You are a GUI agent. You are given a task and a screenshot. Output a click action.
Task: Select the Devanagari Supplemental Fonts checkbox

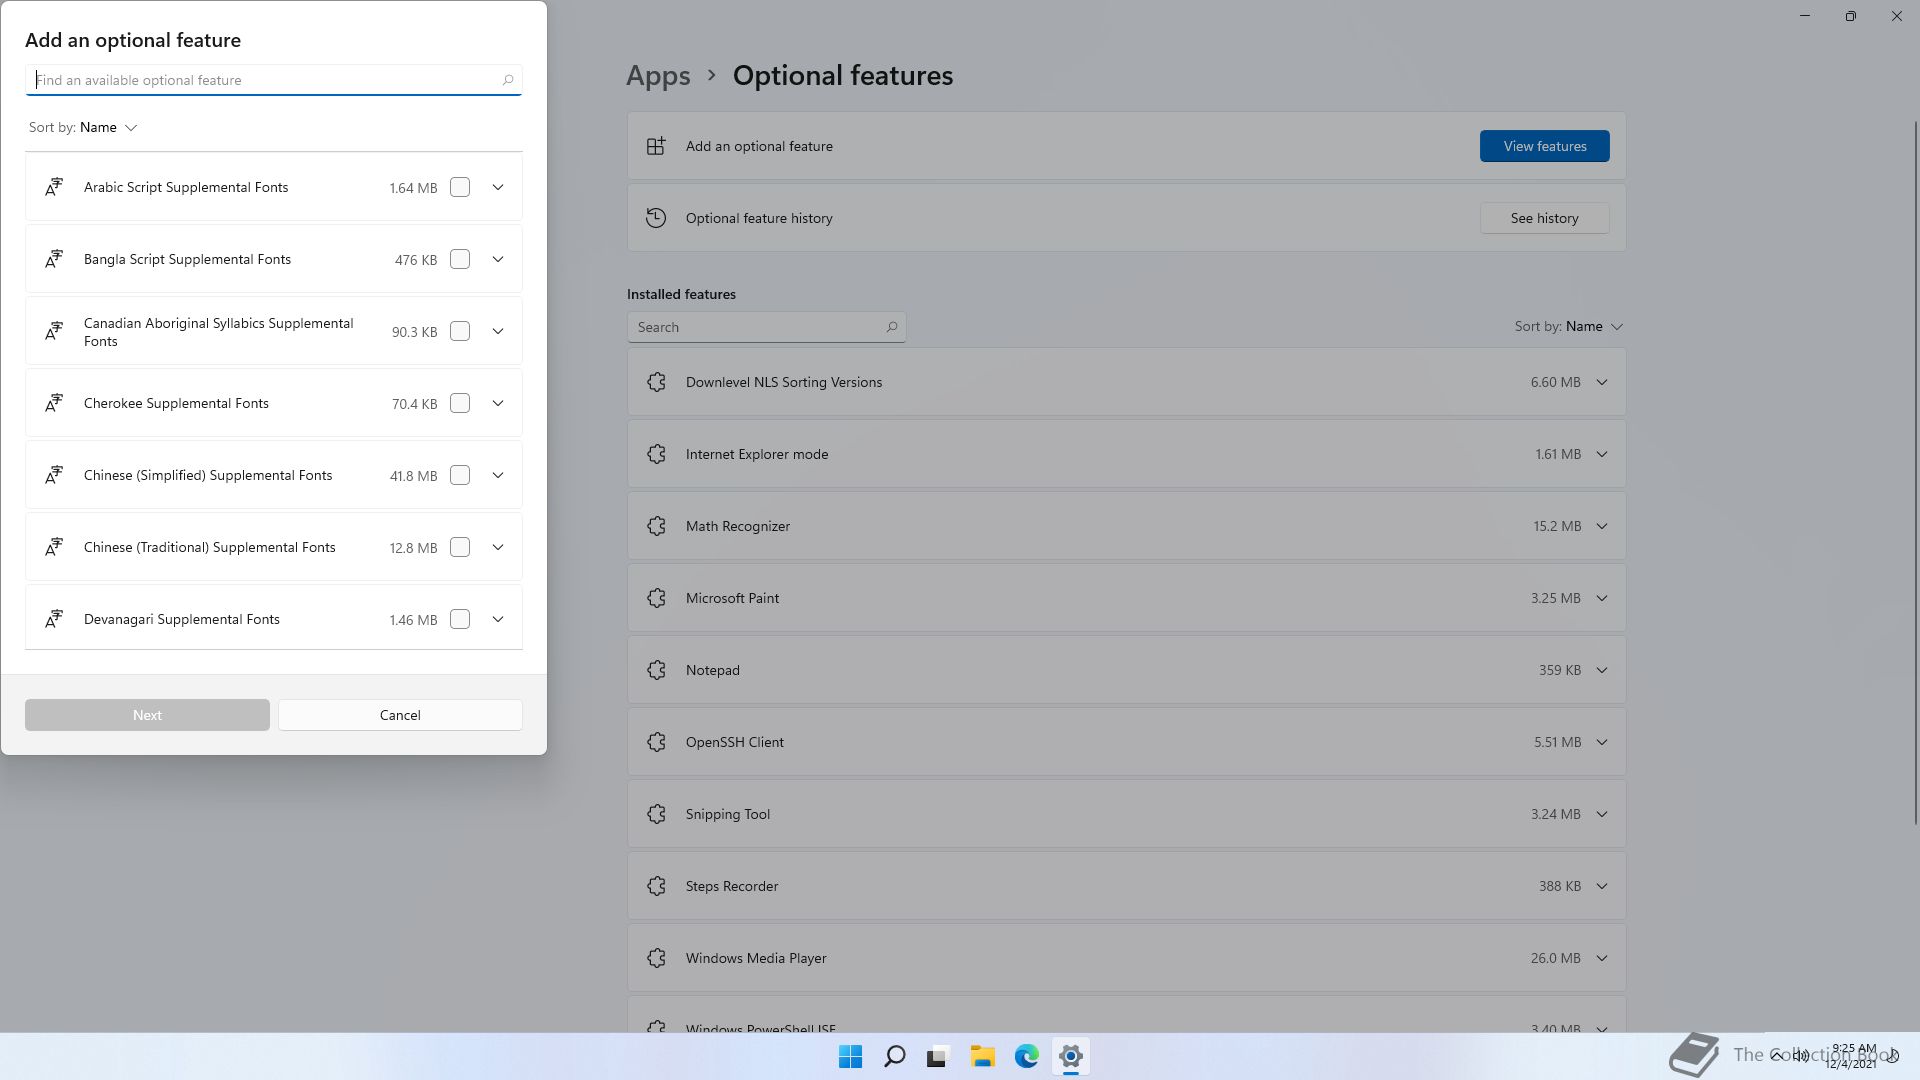click(x=460, y=619)
